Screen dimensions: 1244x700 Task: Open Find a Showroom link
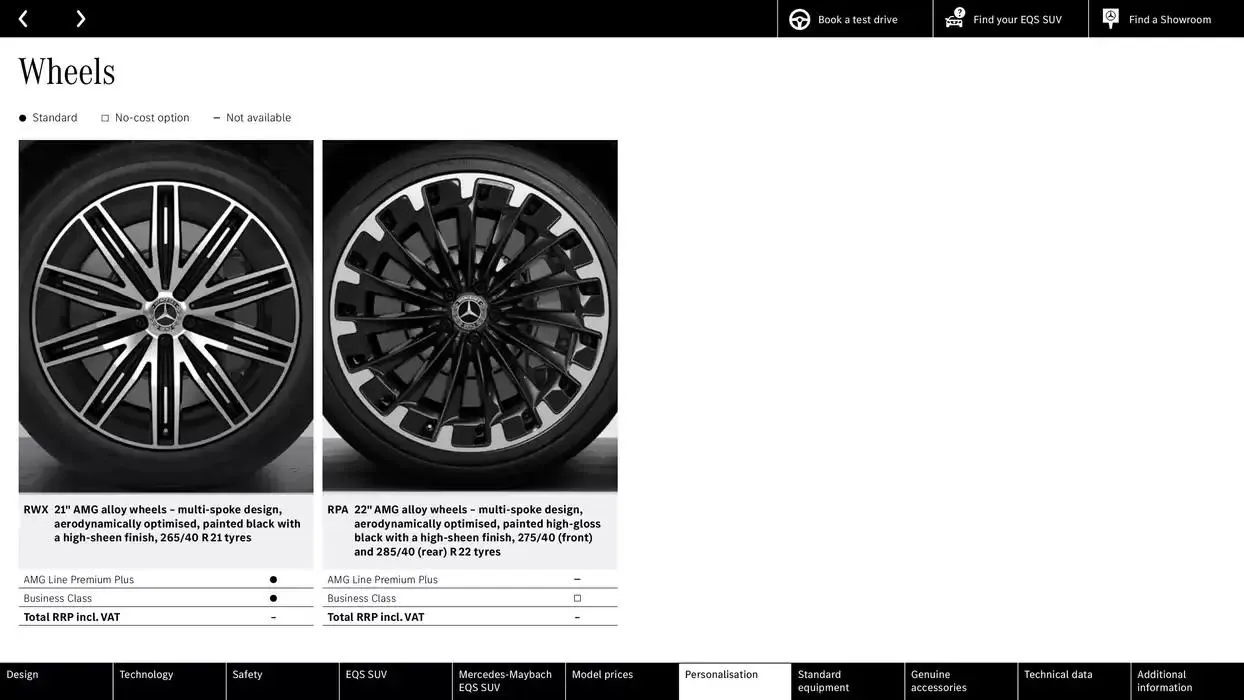pos(1169,20)
